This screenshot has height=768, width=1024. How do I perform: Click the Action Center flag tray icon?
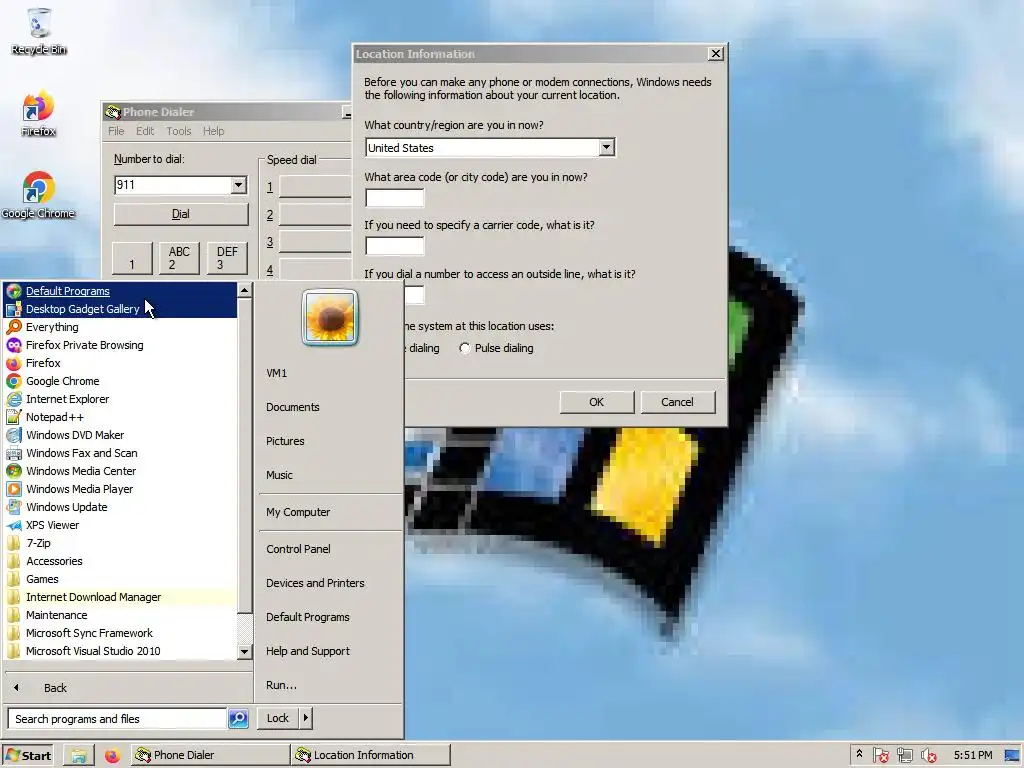click(x=880, y=756)
